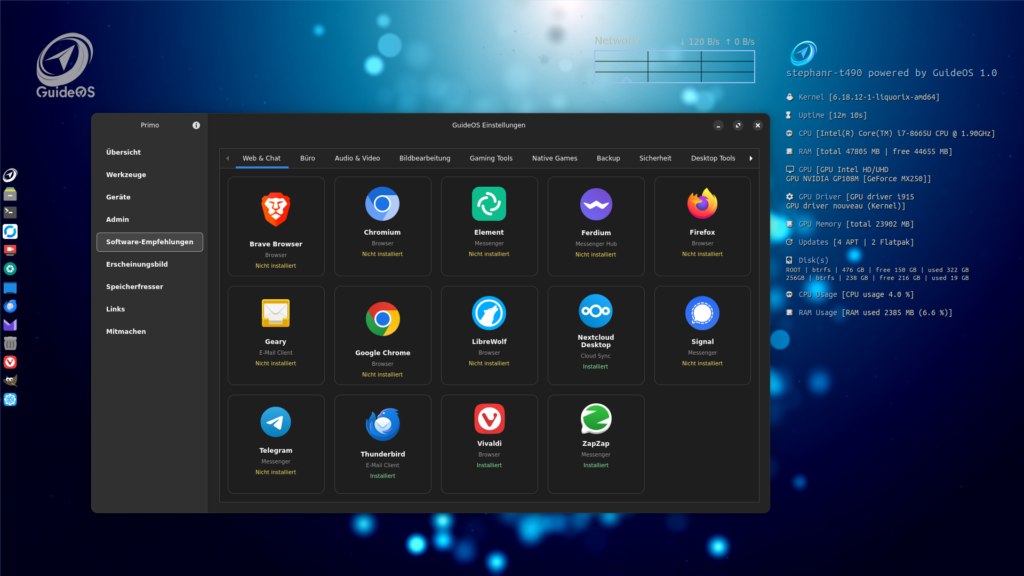Image resolution: width=1024 pixels, height=576 pixels.
Task: Click the Updates line in the system info
Action: click(850, 242)
